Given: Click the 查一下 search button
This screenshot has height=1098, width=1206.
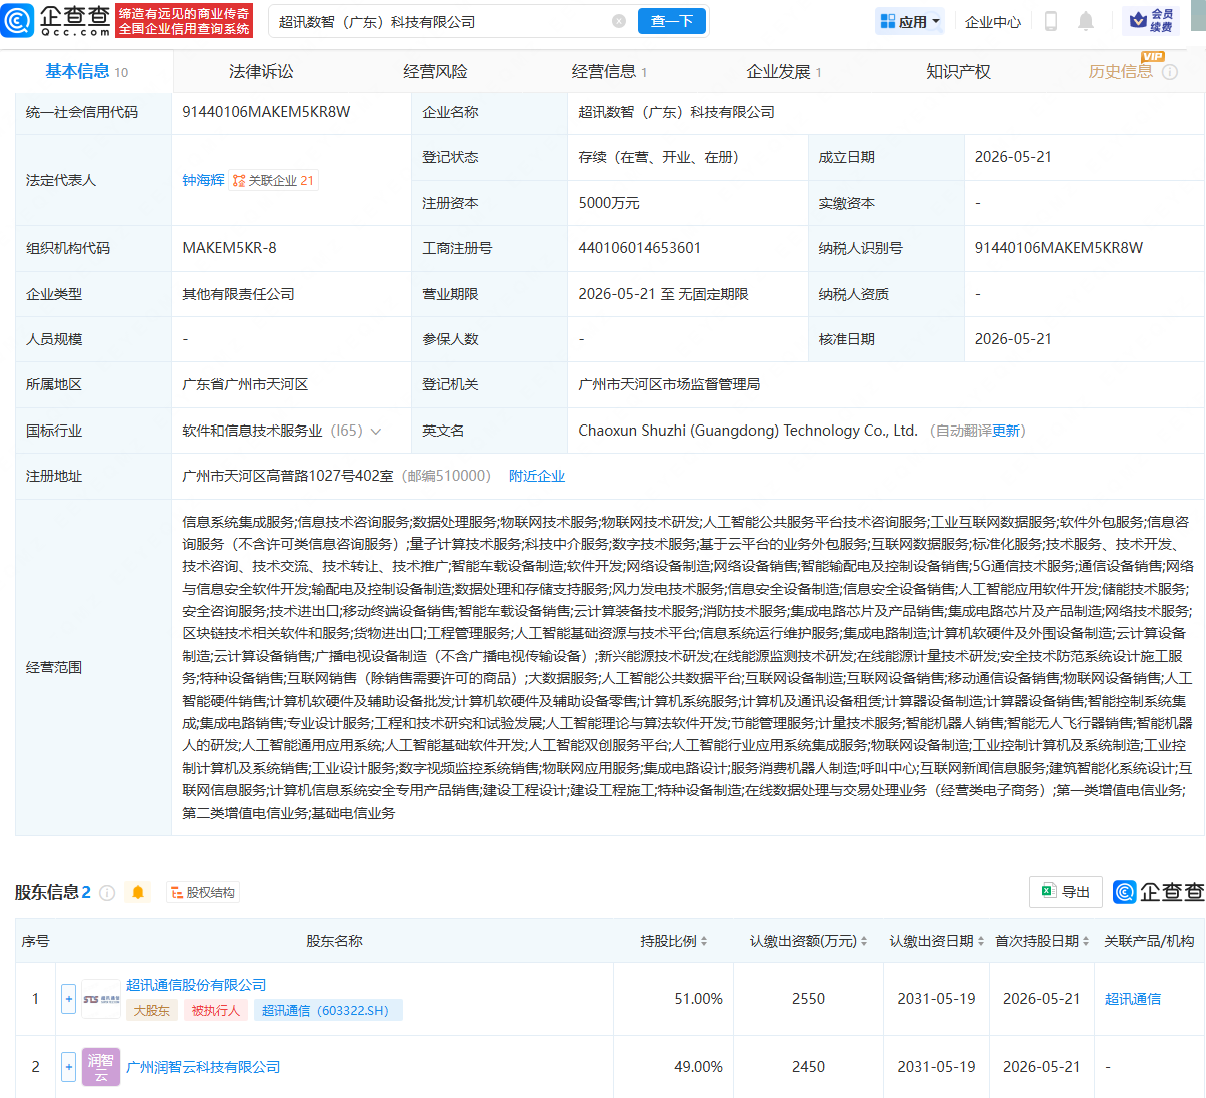Looking at the screenshot, I should 672,21.
